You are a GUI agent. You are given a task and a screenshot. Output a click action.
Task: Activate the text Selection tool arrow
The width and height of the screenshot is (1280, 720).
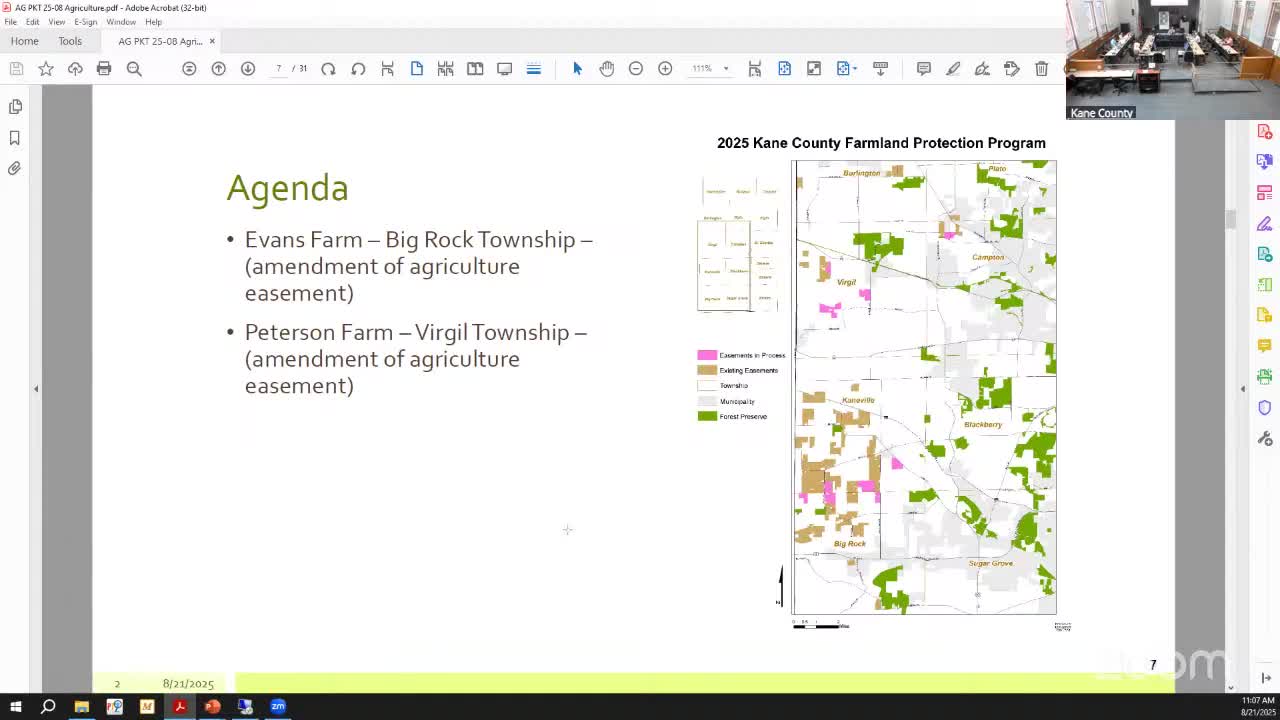click(577, 68)
